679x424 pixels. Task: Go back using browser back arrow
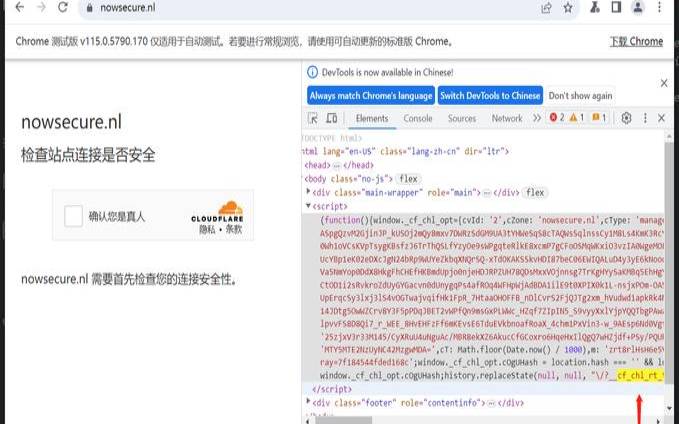[x=19, y=7]
